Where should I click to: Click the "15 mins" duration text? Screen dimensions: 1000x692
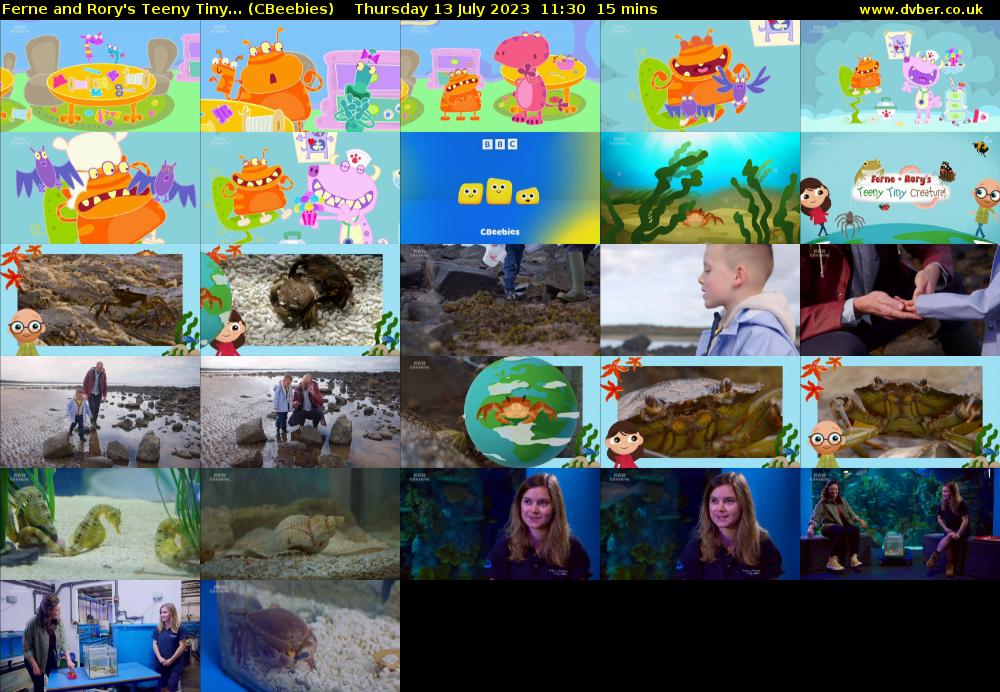(627, 9)
